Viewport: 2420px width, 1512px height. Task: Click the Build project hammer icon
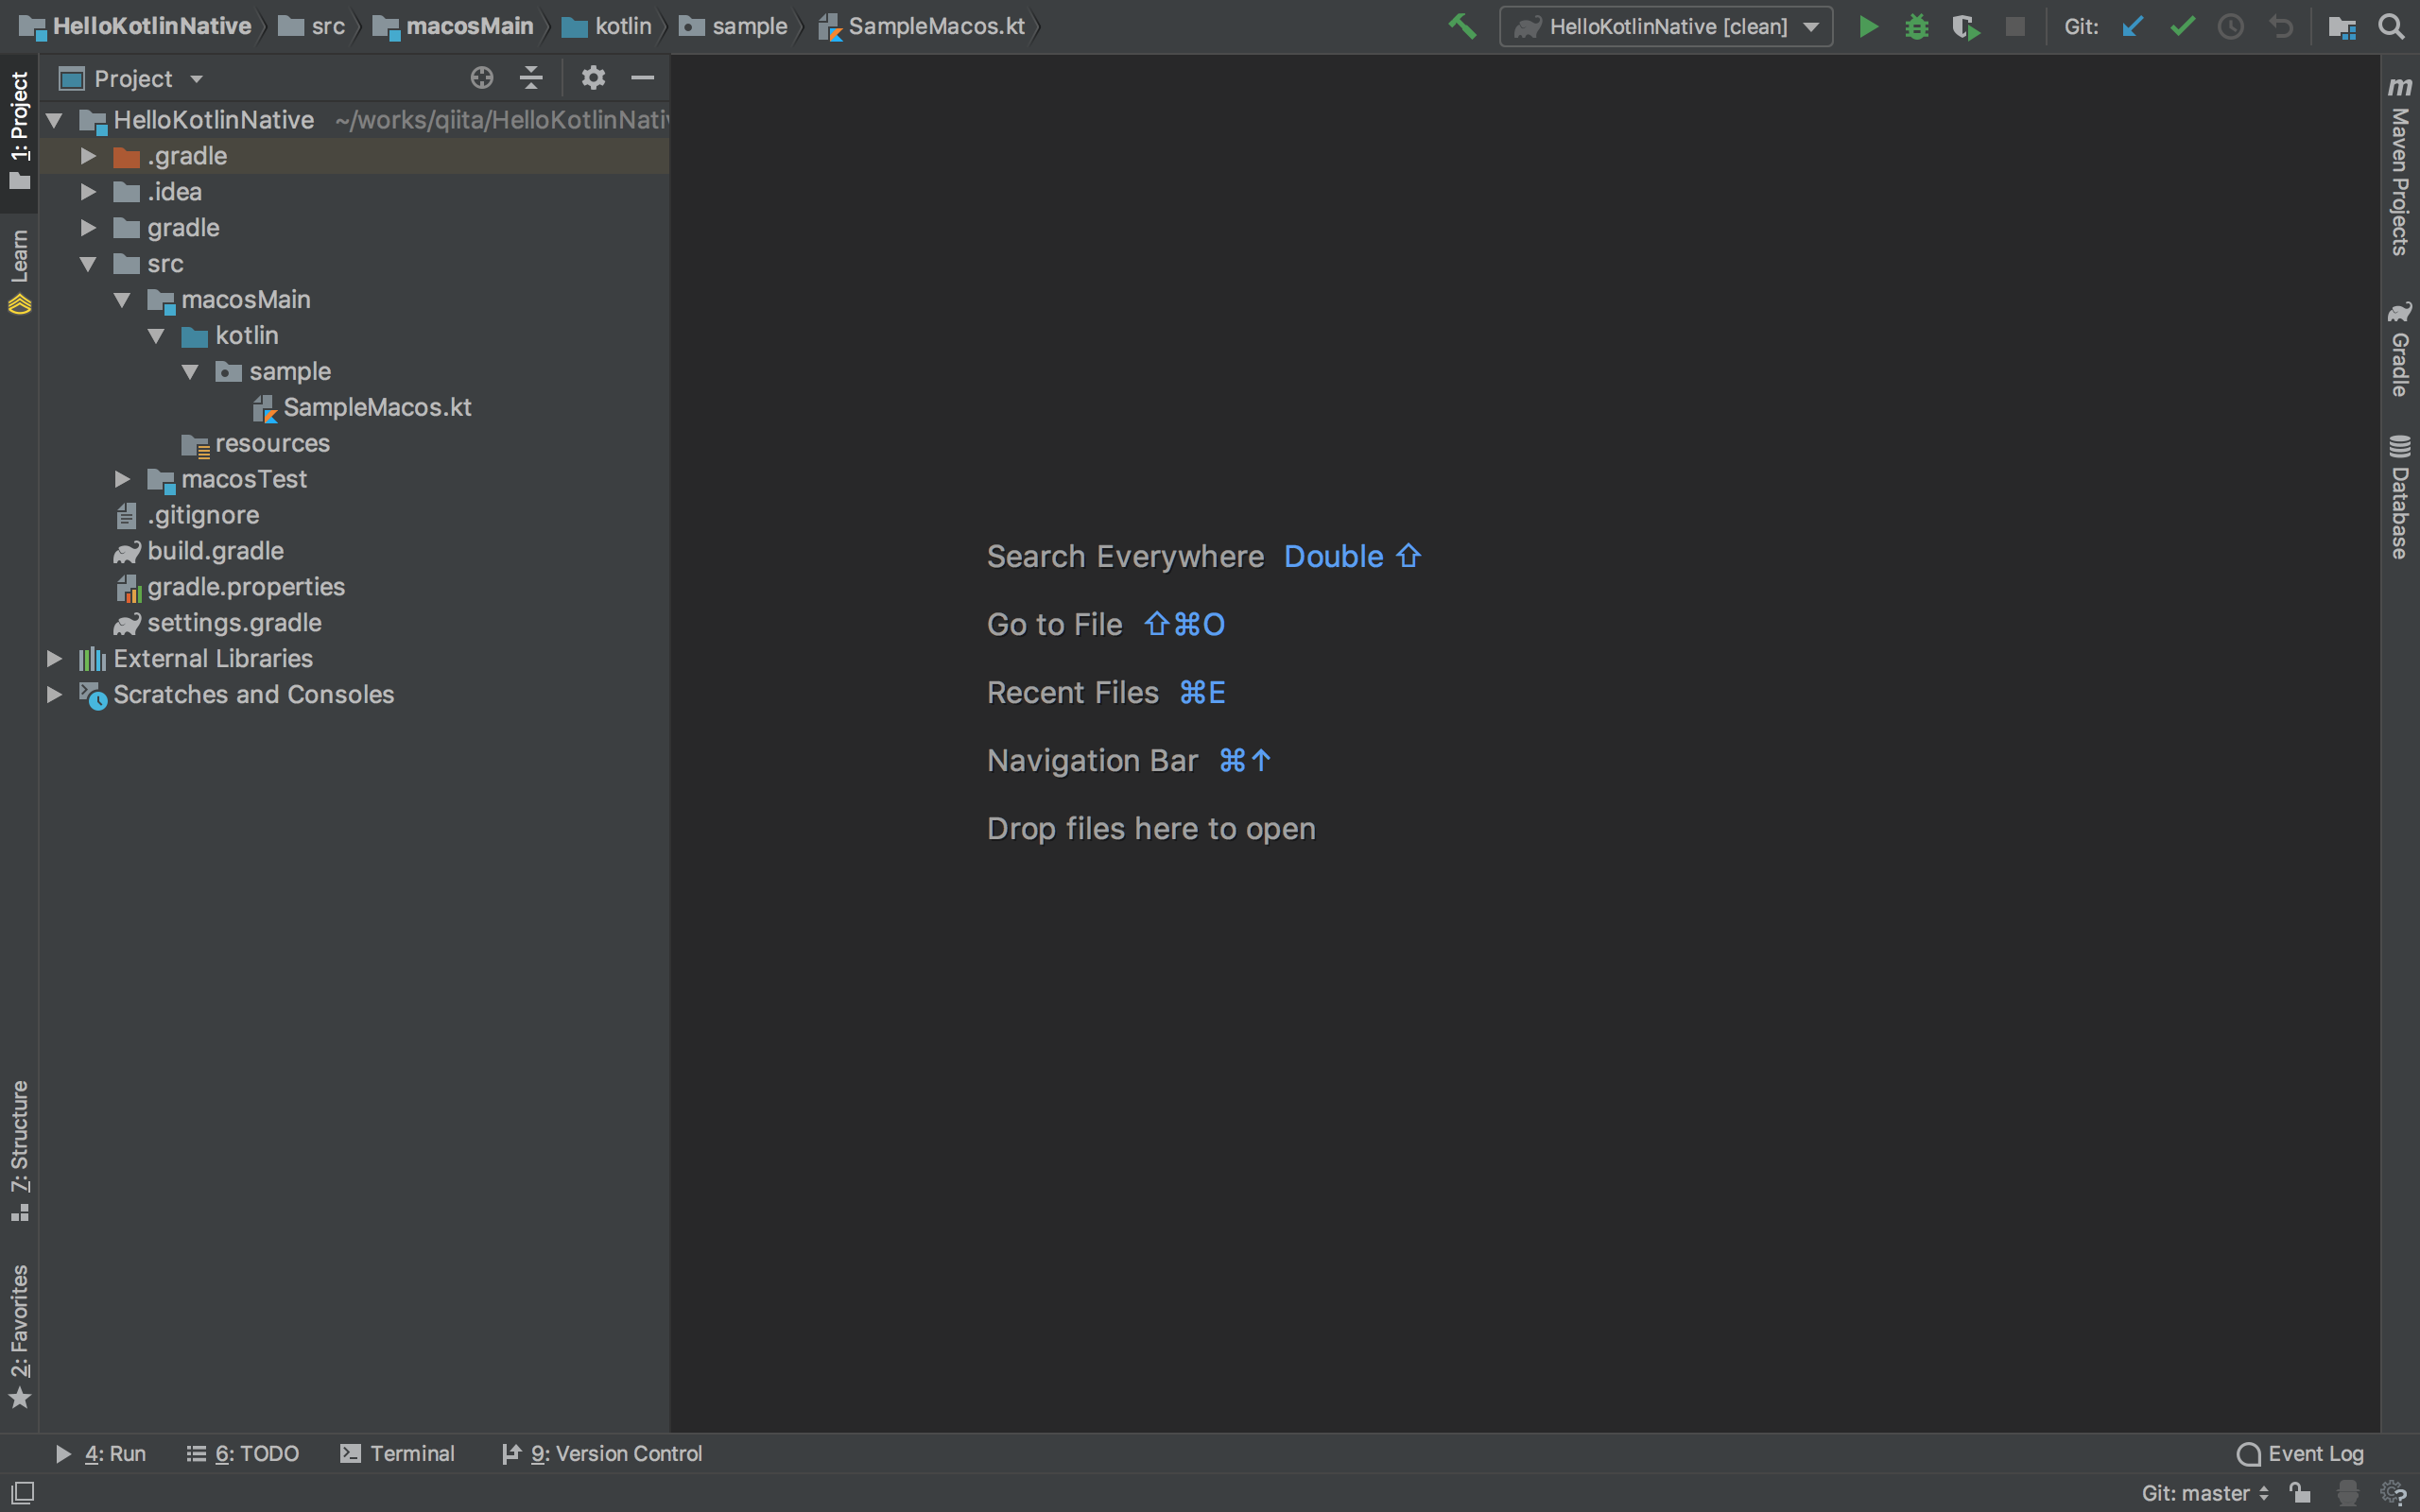click(x=1462, y=26)
